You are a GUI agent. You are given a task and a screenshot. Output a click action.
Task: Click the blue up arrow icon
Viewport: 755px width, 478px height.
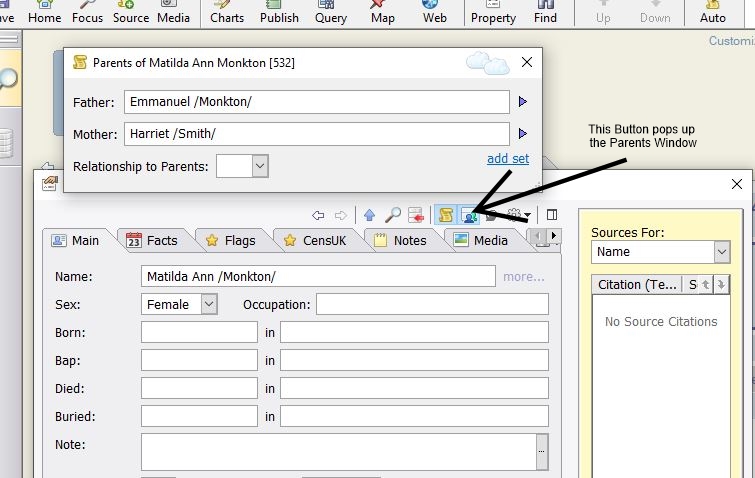click(369, 215)
